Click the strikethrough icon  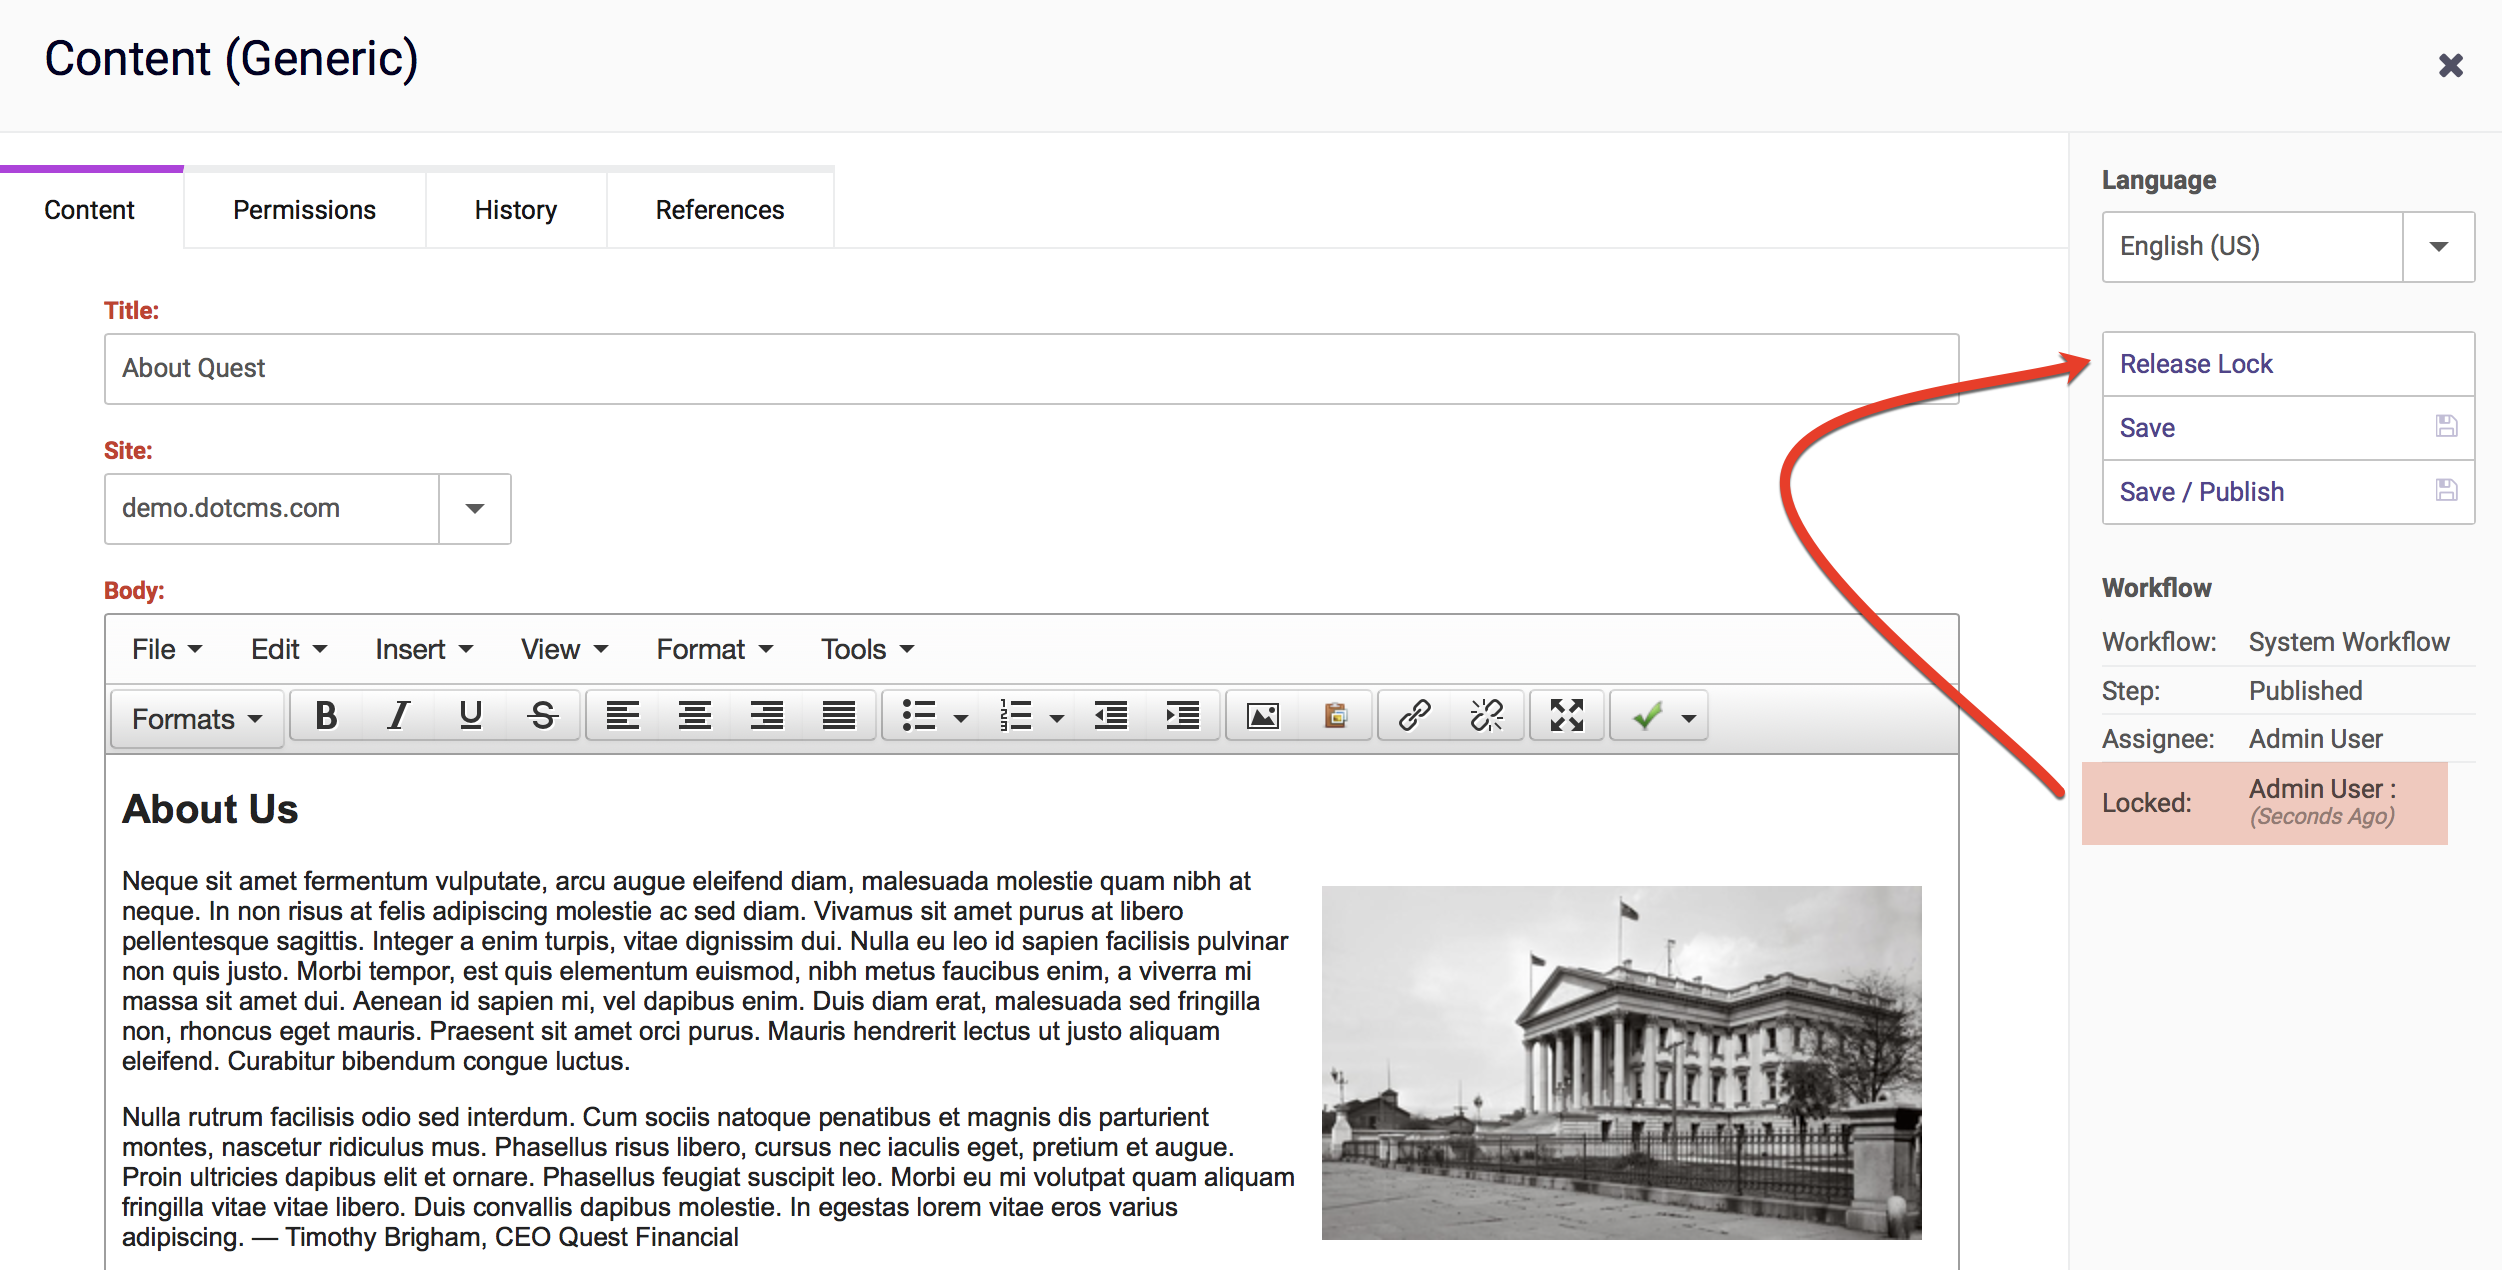coord(542,716)
